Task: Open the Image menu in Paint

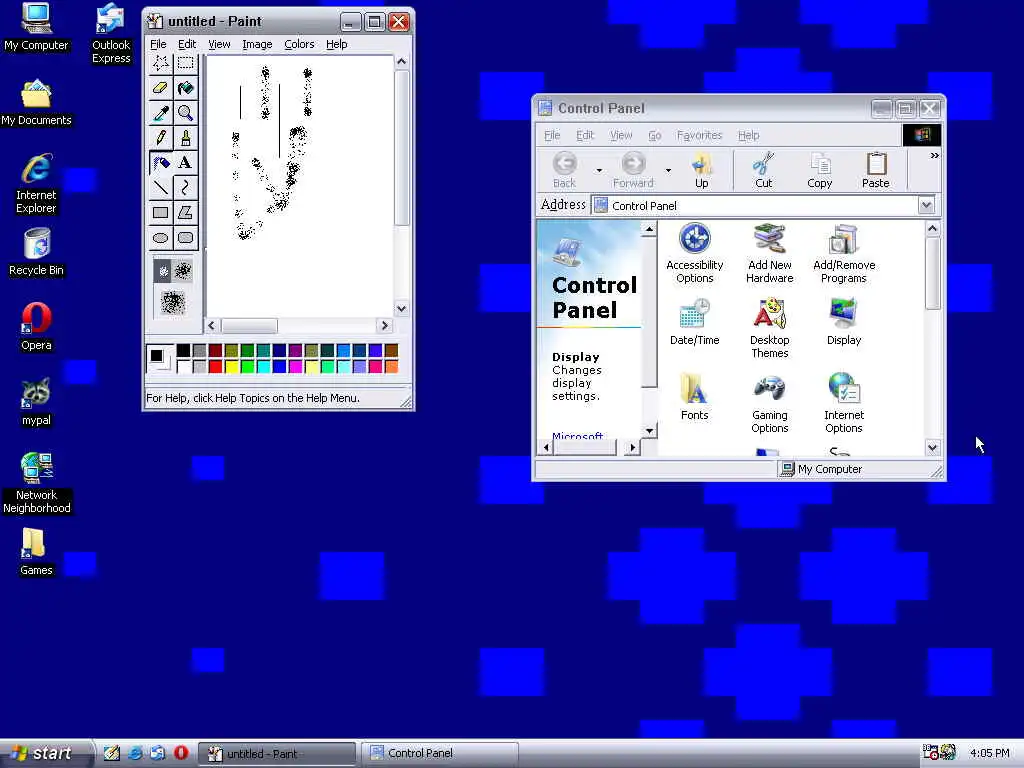Action: click(x=257, y=44)
